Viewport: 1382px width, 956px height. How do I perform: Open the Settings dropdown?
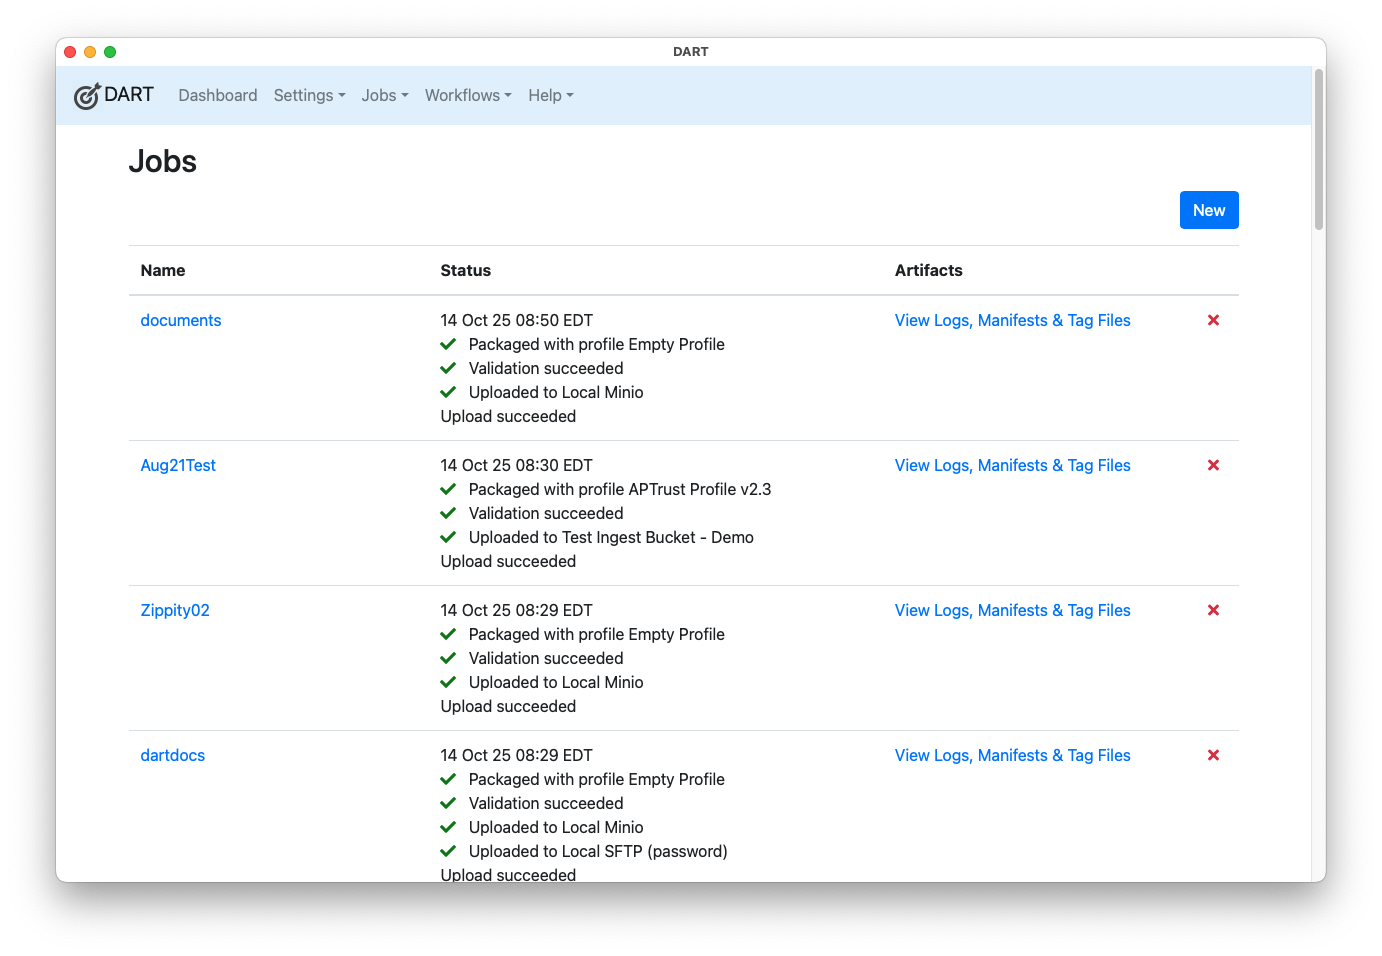point(309,95)
